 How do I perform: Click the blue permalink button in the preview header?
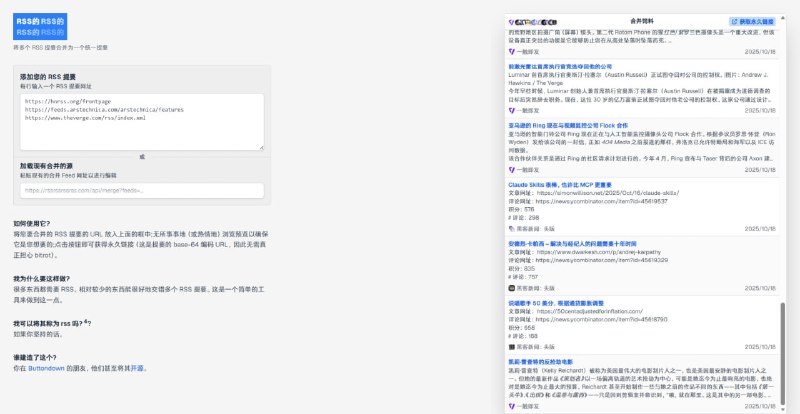[x=752, y=21]
